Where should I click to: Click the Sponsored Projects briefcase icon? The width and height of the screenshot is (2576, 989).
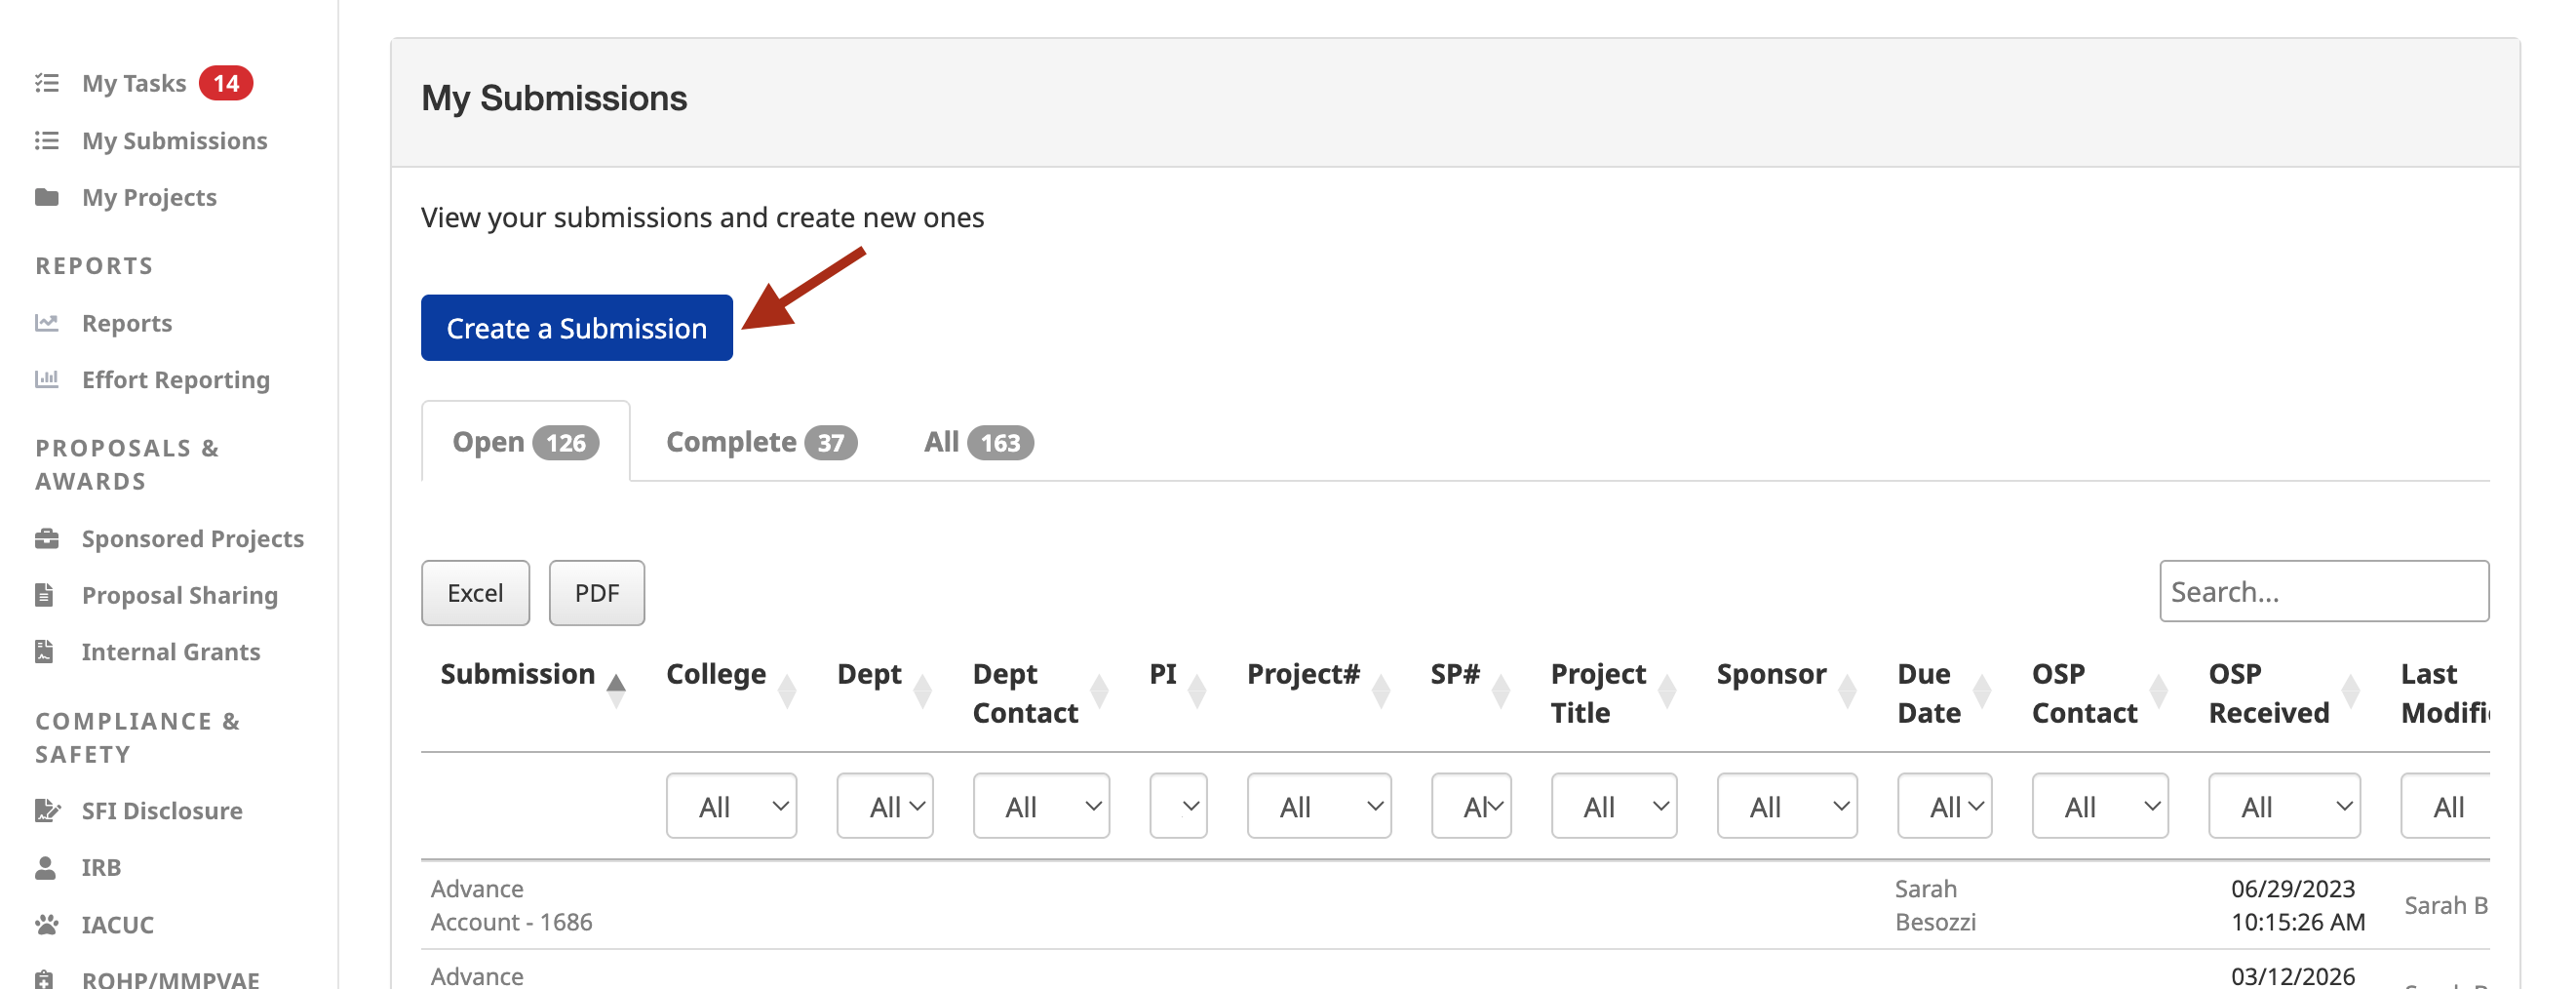[47, 538]
